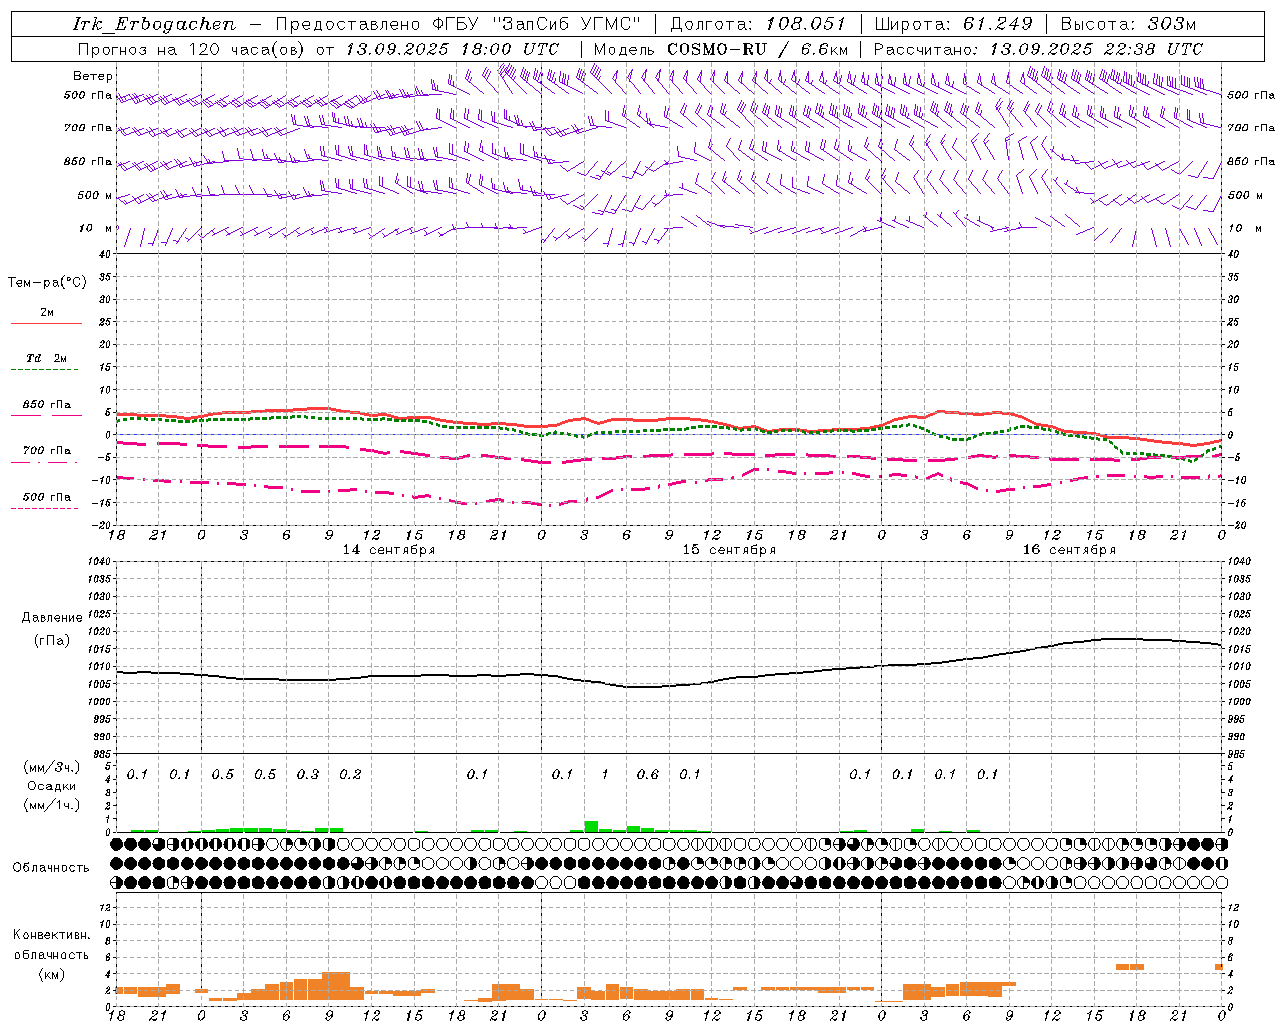Select the model name 'COSMO-RU / 6.6км'

[x=757, y=49]
